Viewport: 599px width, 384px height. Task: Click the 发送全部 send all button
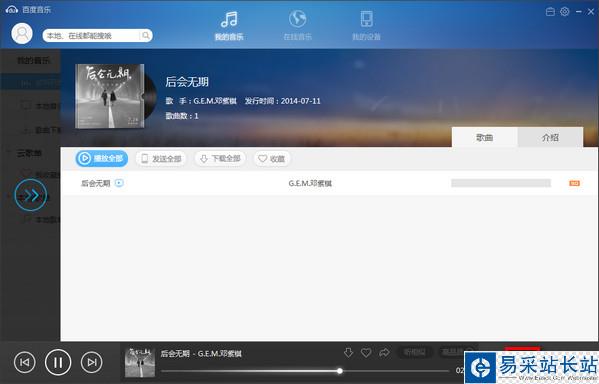(x=161, y=159)
